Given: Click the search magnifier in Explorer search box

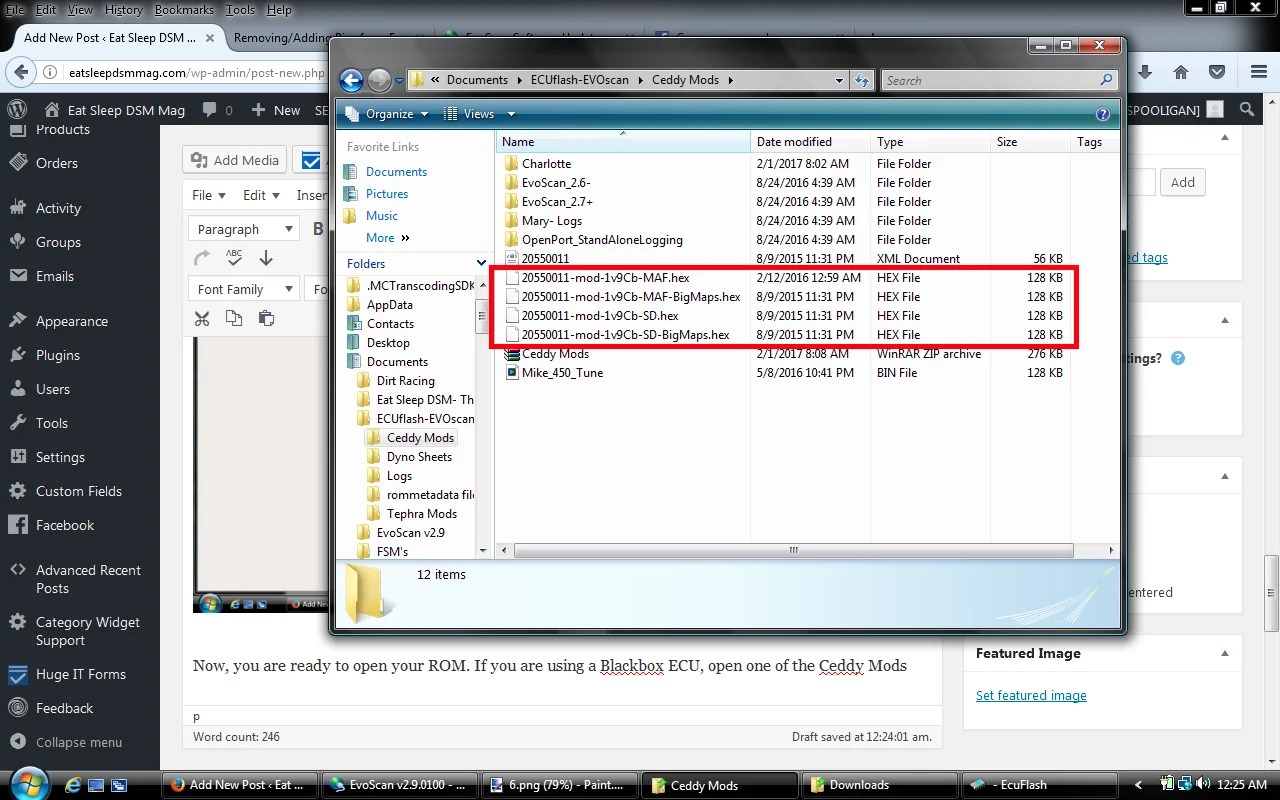Looking at the screenshot, I should (x=1106, y=80).
